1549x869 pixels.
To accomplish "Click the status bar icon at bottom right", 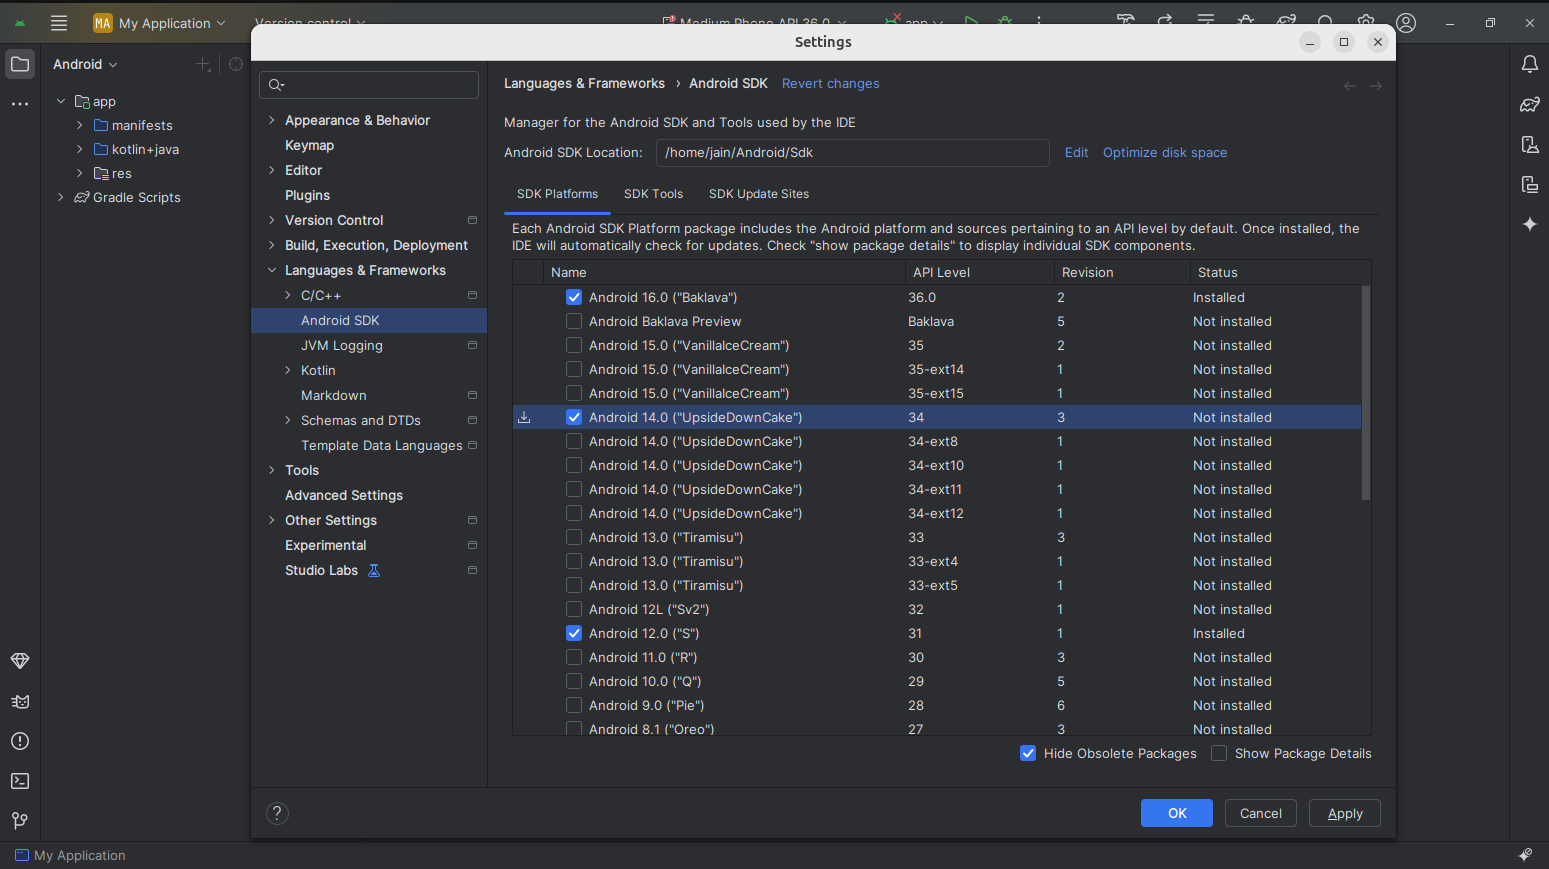I will (1525, 855).
